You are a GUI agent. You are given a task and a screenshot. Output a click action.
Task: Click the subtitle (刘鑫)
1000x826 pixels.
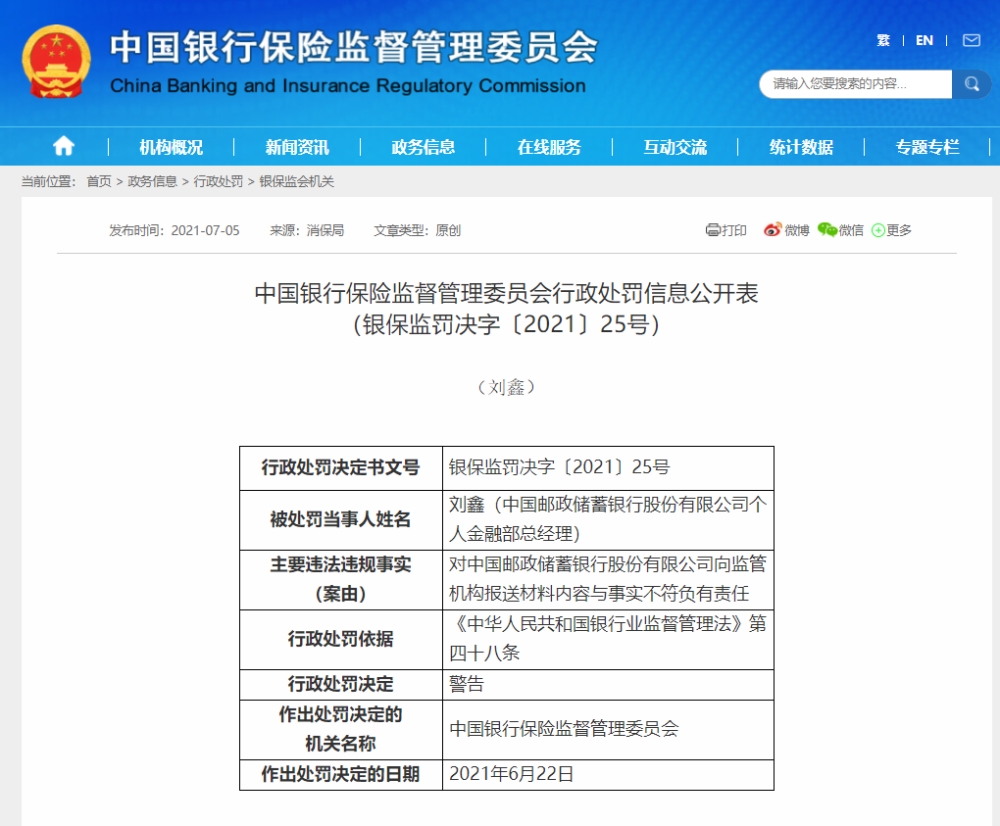pyautogui.click(x=506, y=387)
